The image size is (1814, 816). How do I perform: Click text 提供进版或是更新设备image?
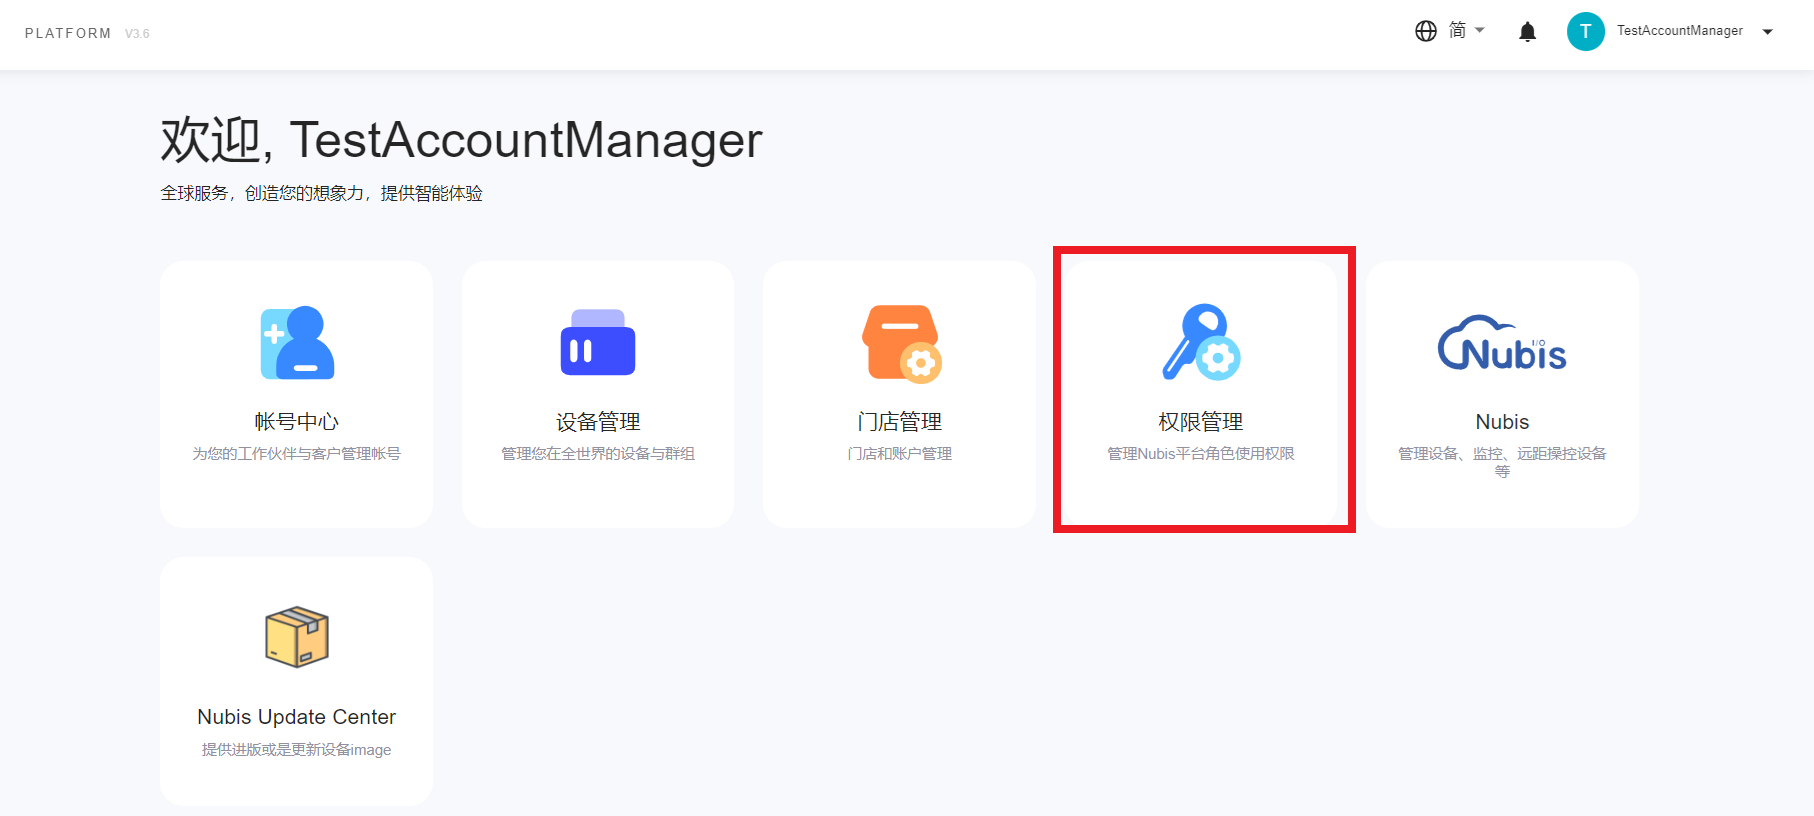[x=297, y=750]
